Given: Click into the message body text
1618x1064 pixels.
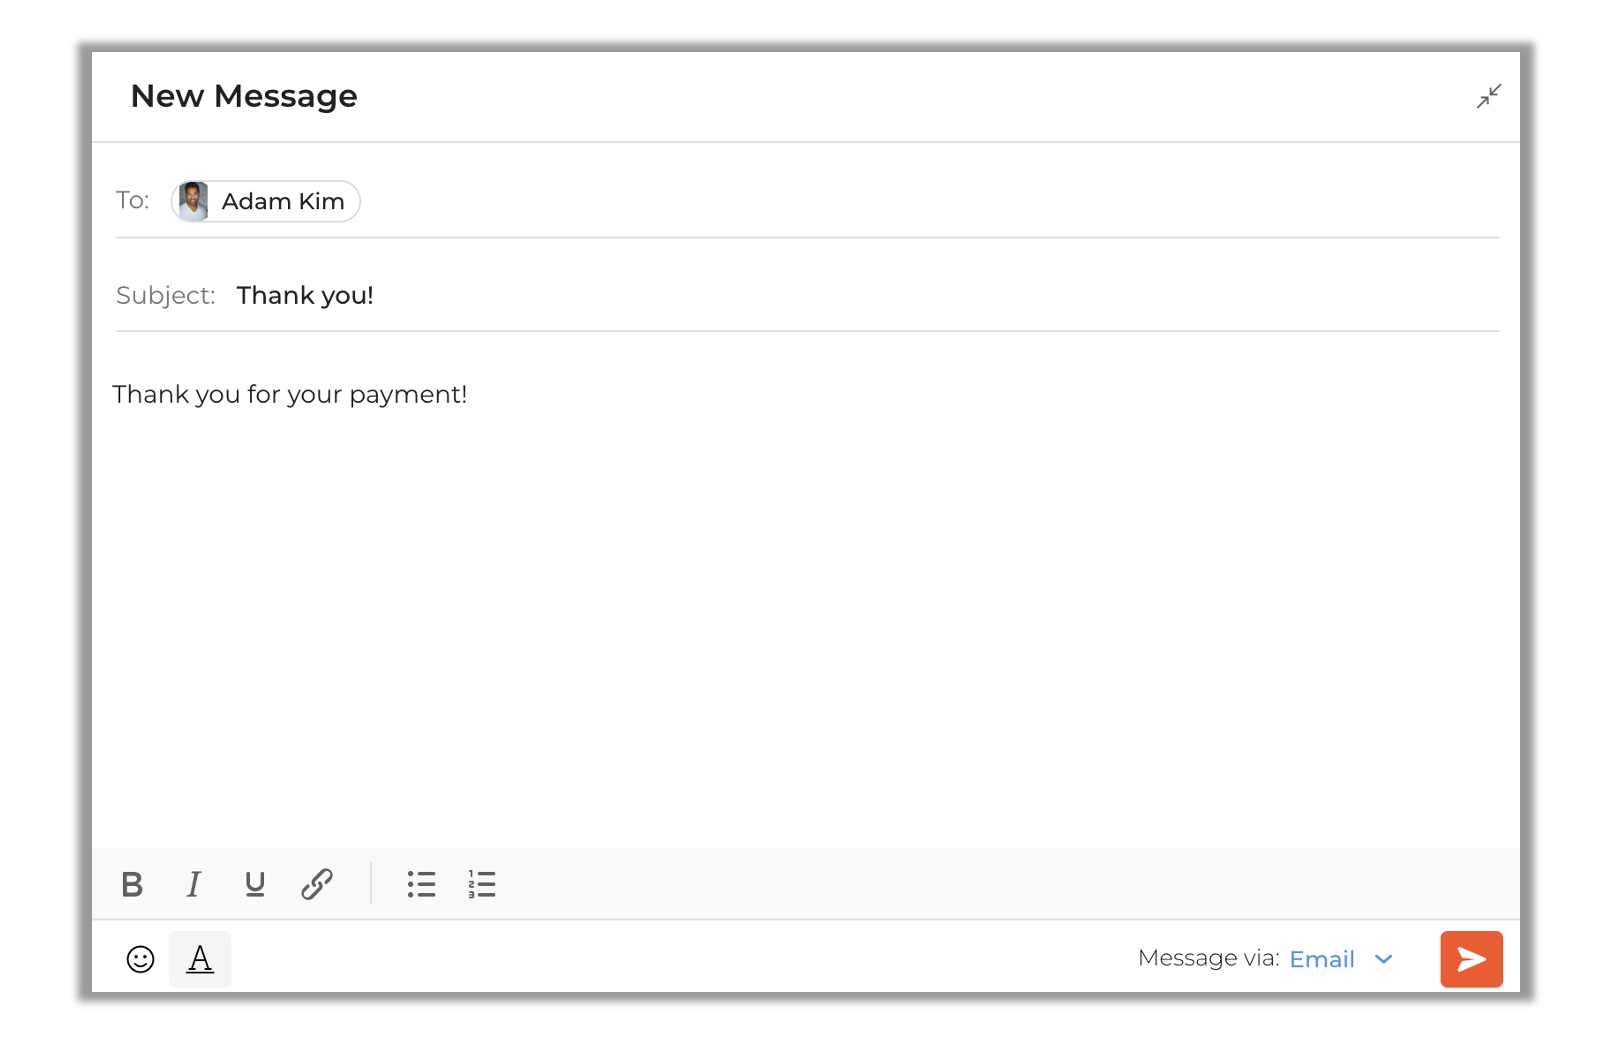Looking at the screenshot, I should pos(290,395).
